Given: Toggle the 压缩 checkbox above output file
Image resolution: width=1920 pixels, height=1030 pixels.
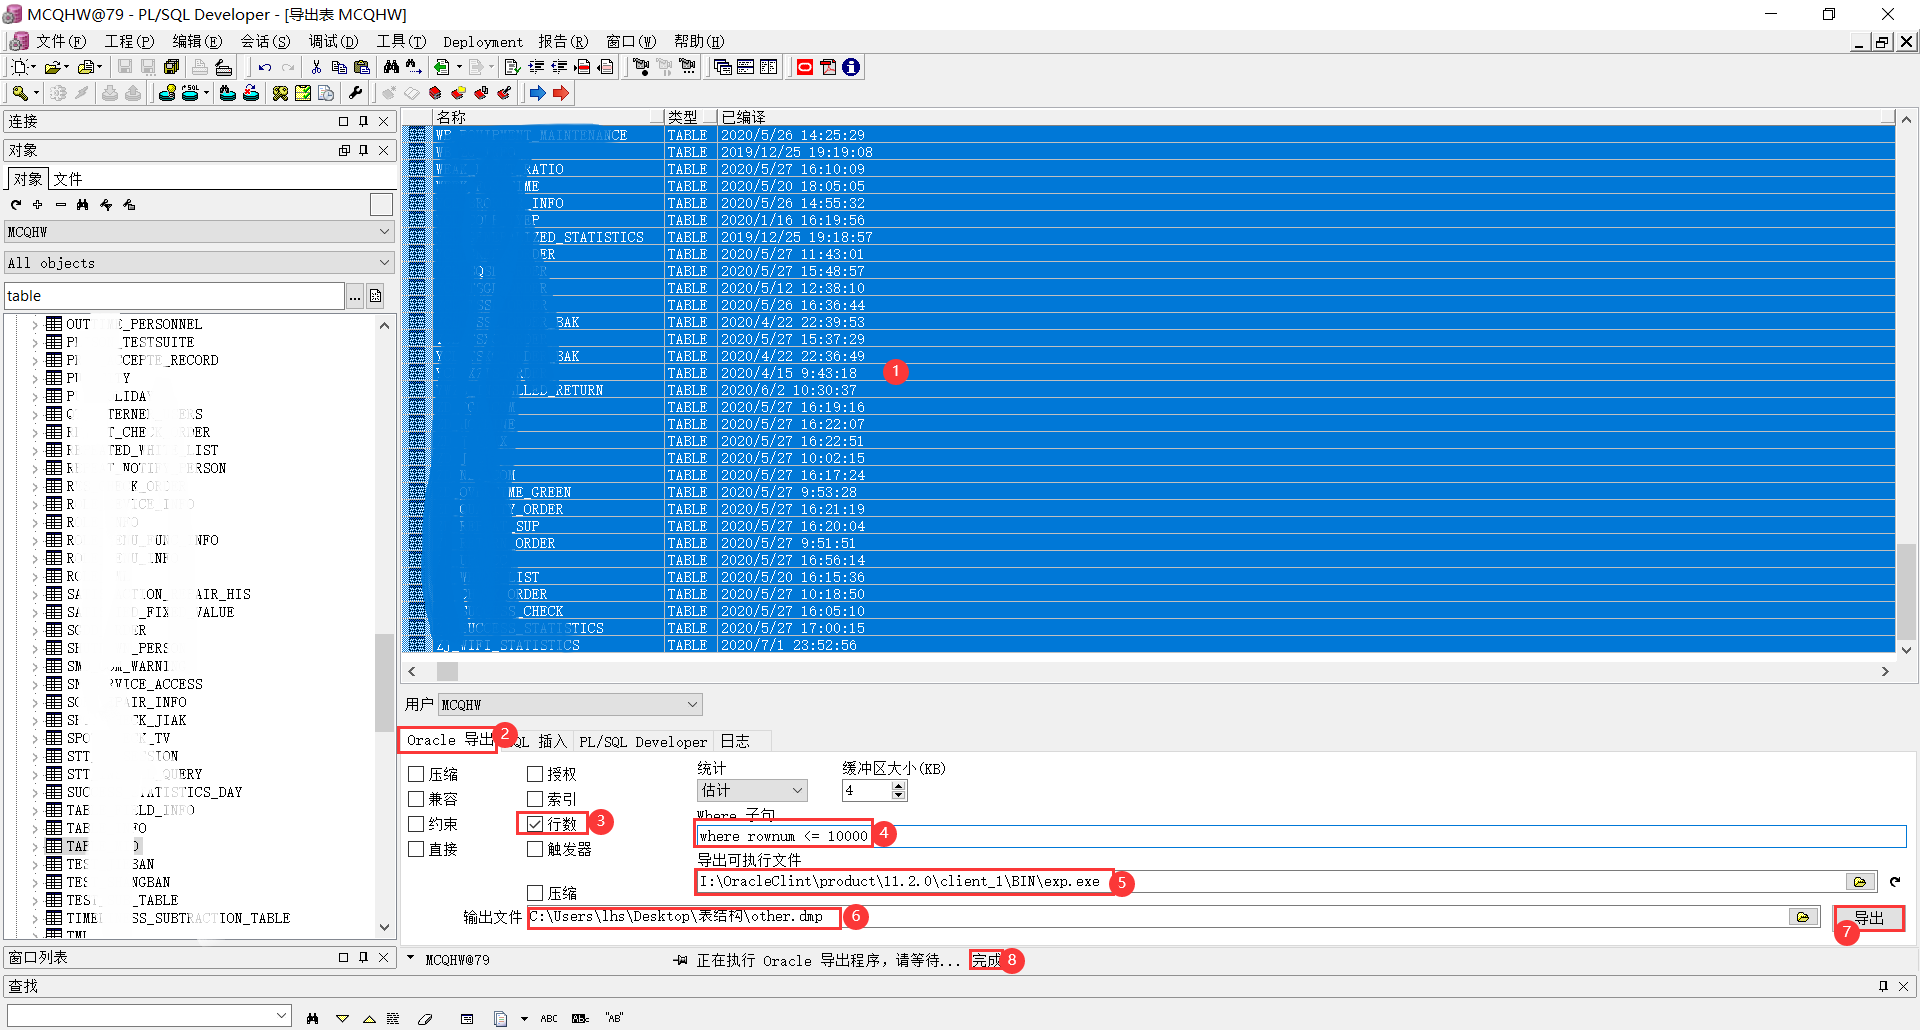Looking at the screenshot, I should (535, 893).
